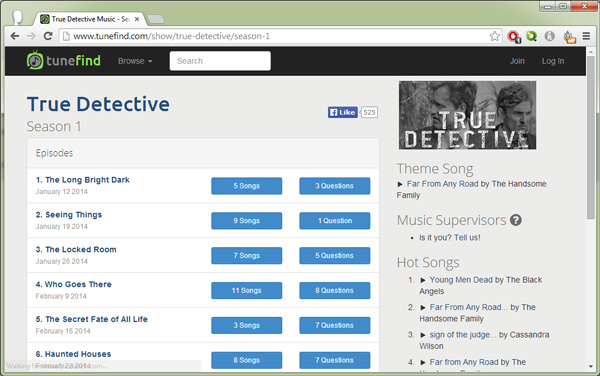
Task: Open 9 Songs for Seeing Things
Action: click(246, 221)
